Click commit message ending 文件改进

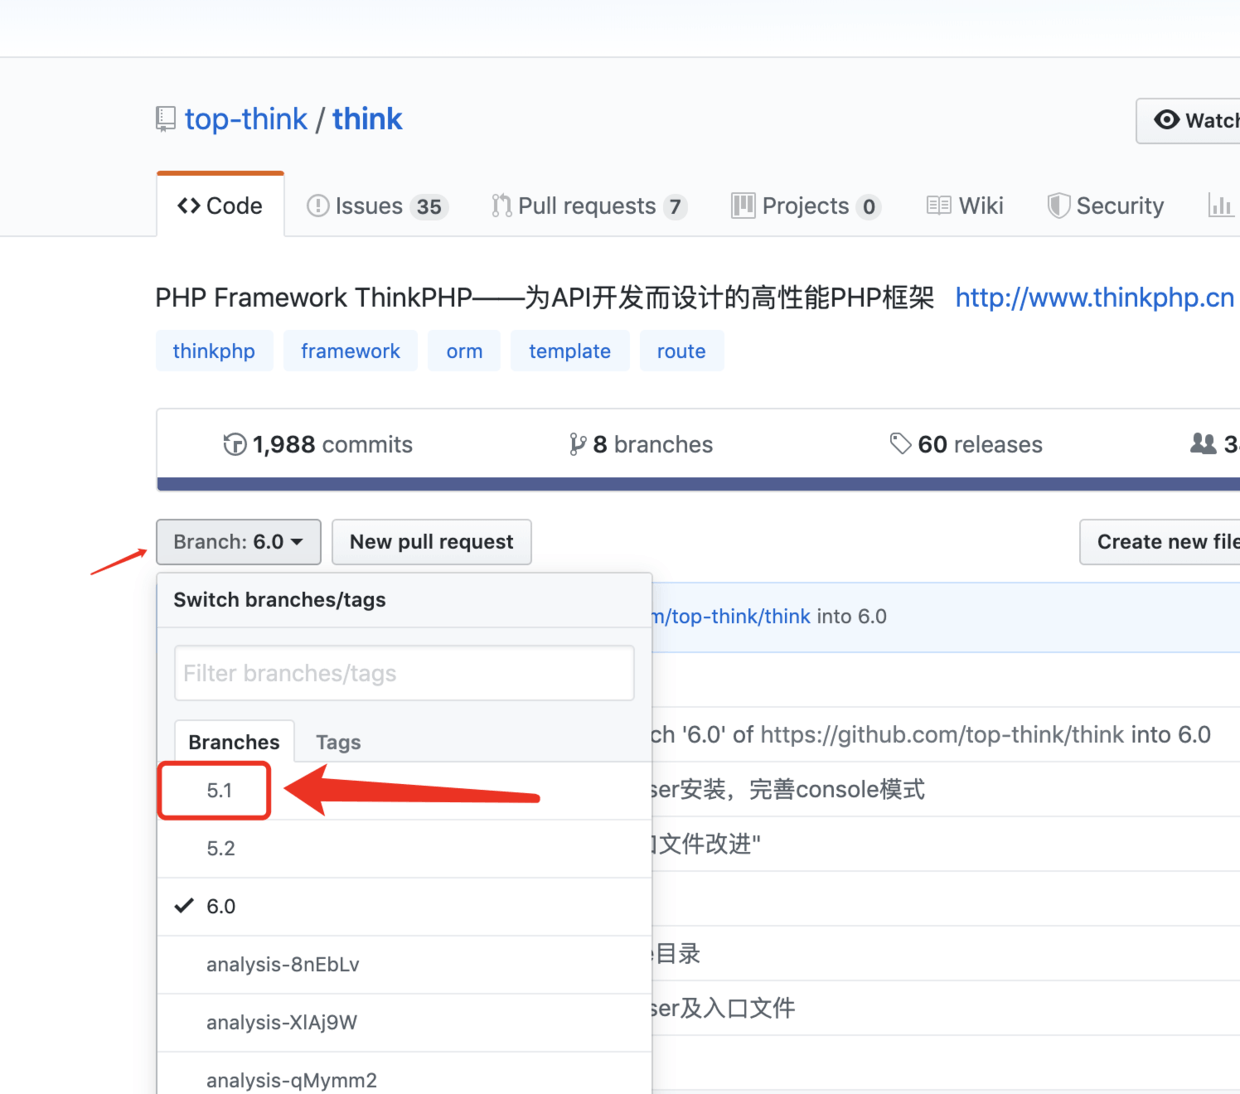coord(706,845)
